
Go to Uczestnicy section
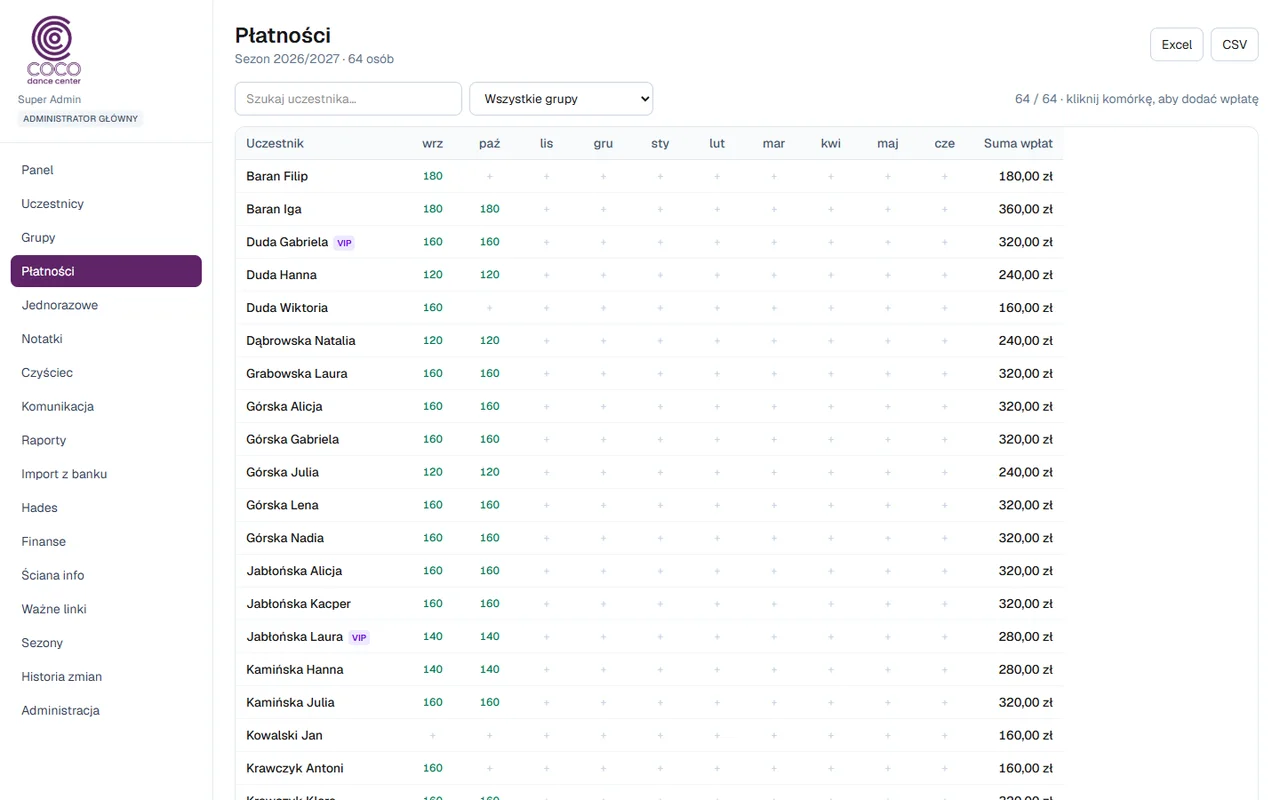point(106,204)
